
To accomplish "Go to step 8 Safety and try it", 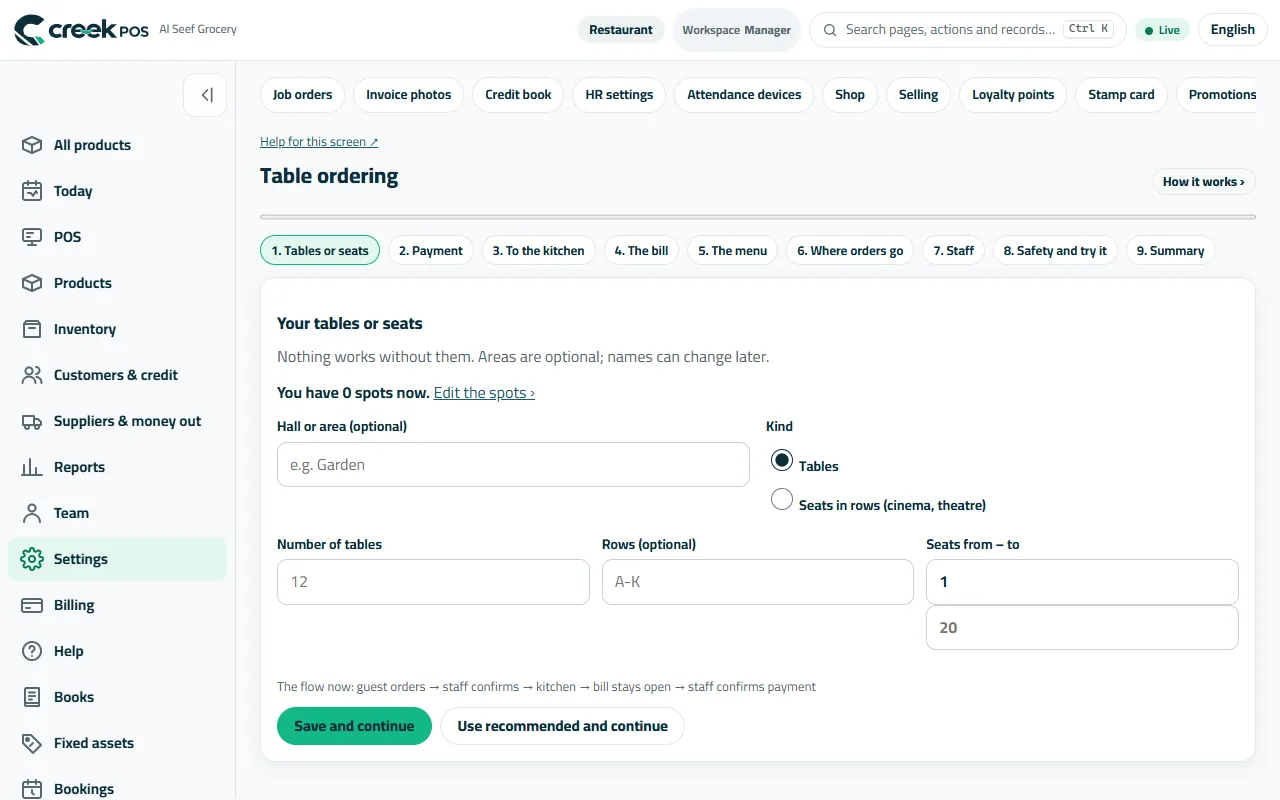I will (1055, 251).
